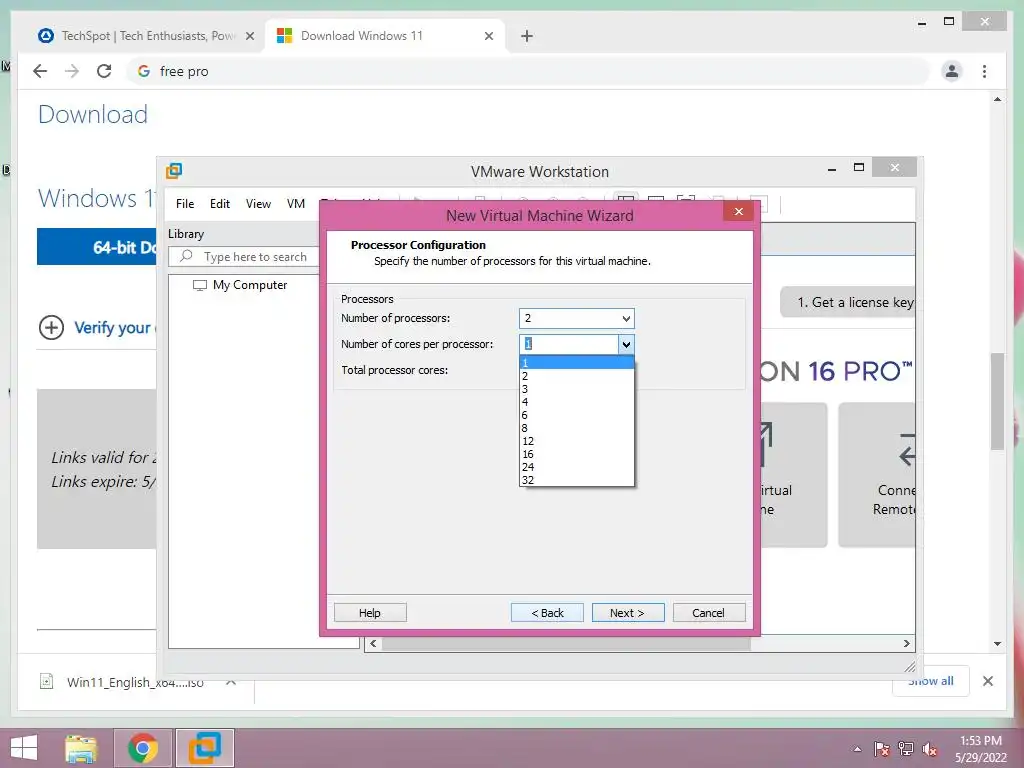Choose 4 cores per processor
This screenshot has width=1024, height=768.
577,402
